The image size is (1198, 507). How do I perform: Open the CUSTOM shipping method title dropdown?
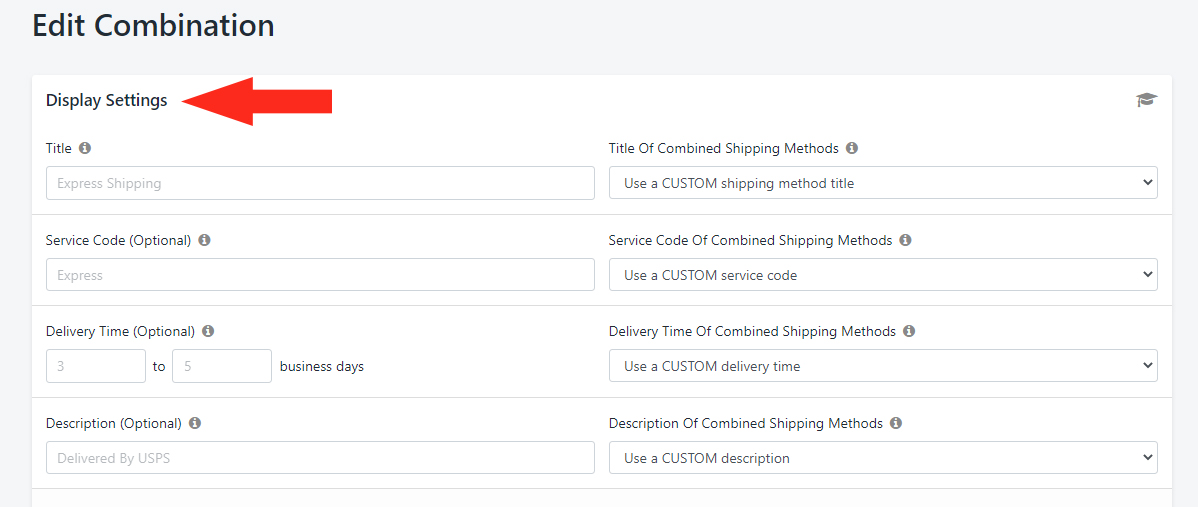[883, 183]
